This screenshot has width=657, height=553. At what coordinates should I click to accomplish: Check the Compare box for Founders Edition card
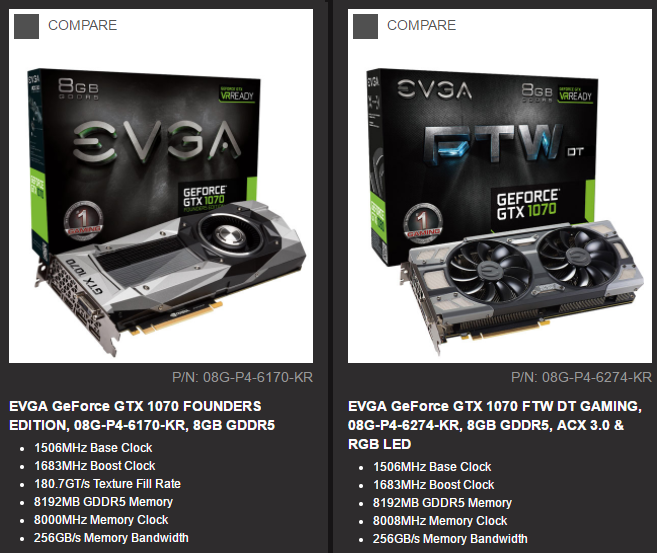click(x=26, y=26)
